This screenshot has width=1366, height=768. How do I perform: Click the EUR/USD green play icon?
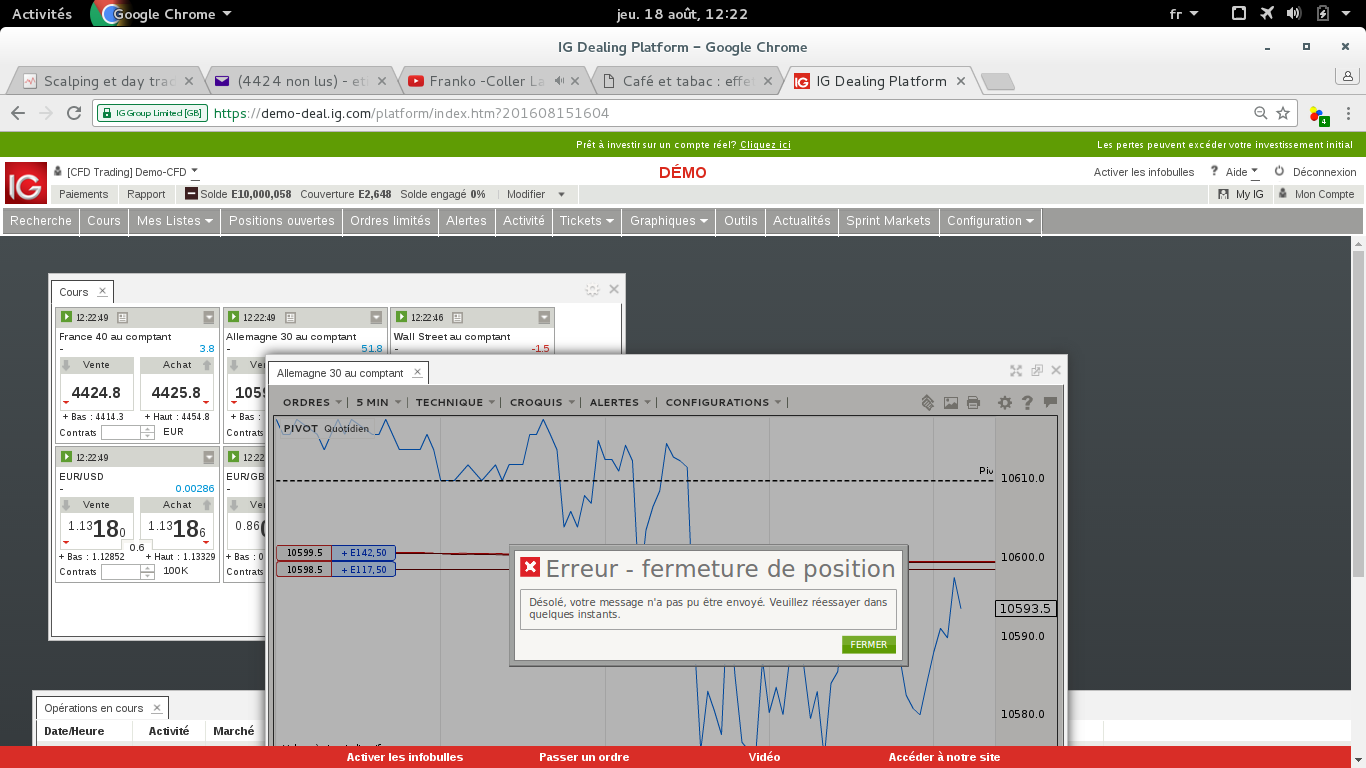(66, 457)
